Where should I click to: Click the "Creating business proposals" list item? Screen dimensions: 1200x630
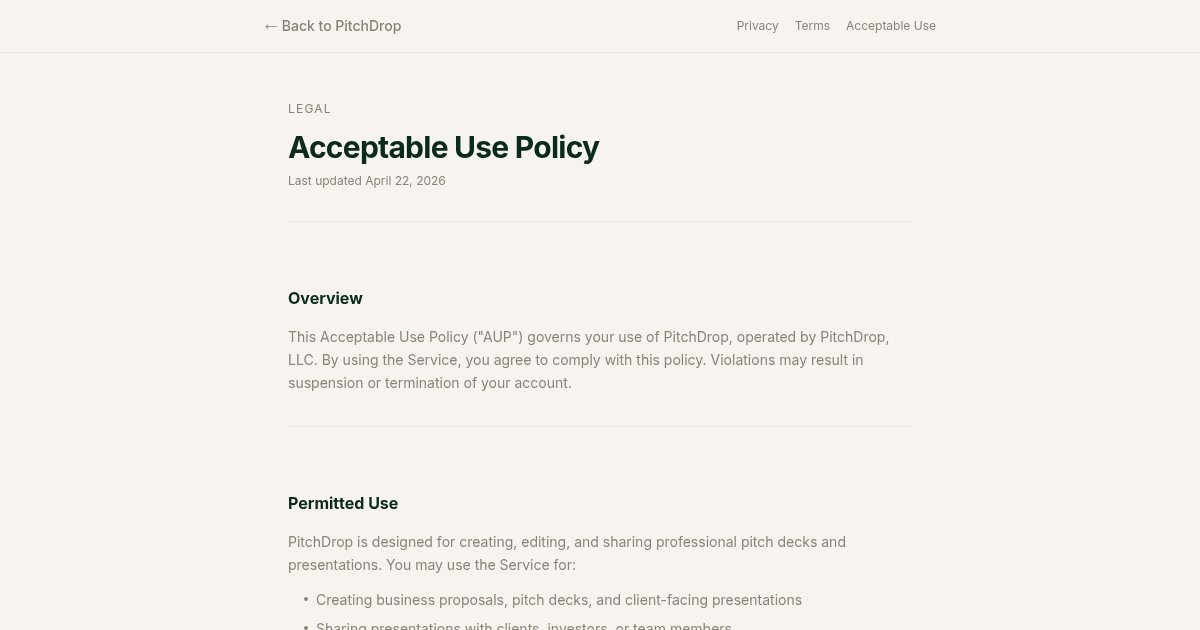pyautogui.click(x=559, y=600)
